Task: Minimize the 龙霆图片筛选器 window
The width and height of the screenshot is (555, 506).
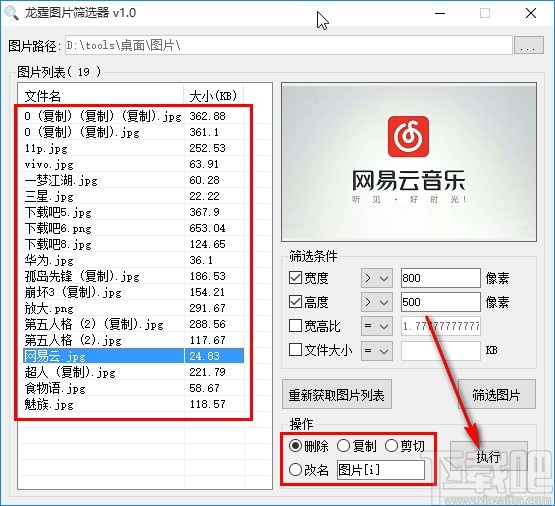Action: coord(440,13)
